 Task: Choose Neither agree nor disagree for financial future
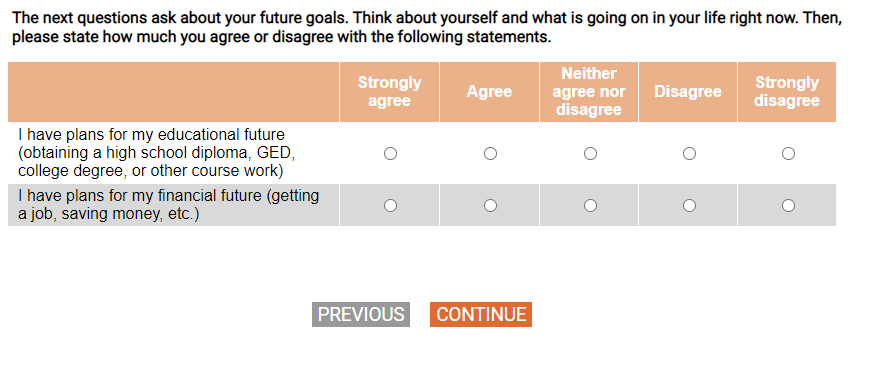click(x=590, y=206)
